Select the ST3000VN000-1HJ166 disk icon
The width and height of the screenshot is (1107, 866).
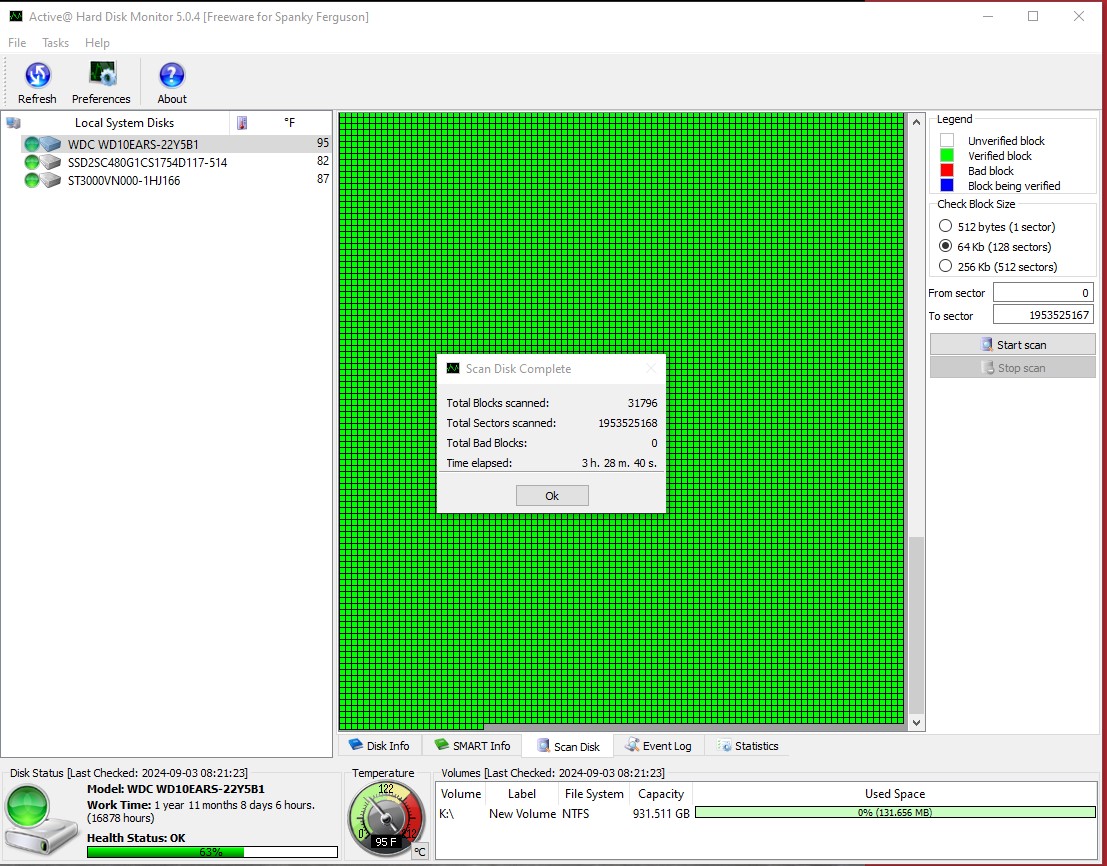pos(43,181)
